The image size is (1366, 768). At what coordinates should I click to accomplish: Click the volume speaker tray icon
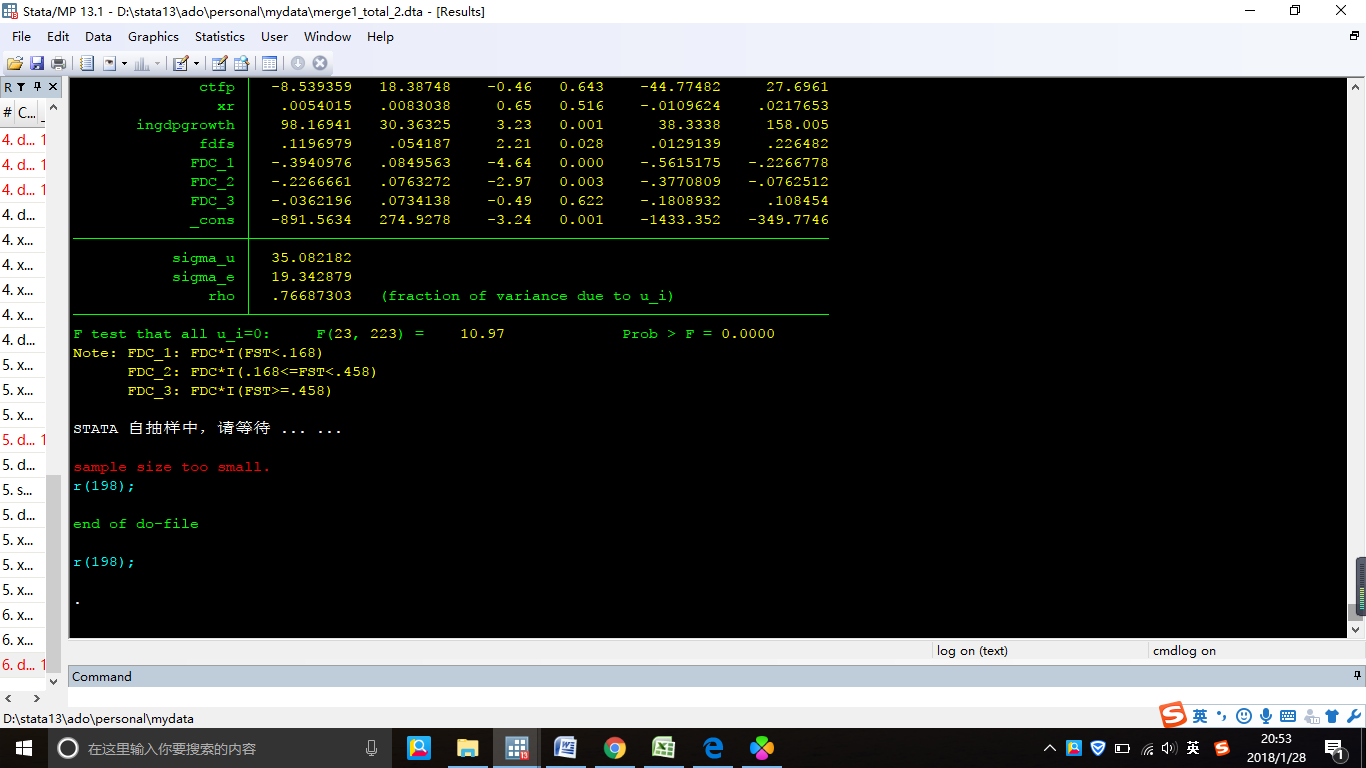pos(1169,748)
